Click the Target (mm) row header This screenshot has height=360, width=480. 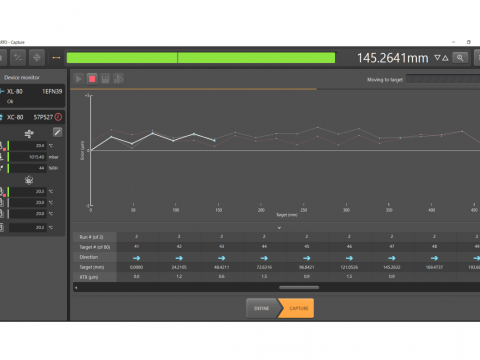pyautogui.click(x=95, y=267)
